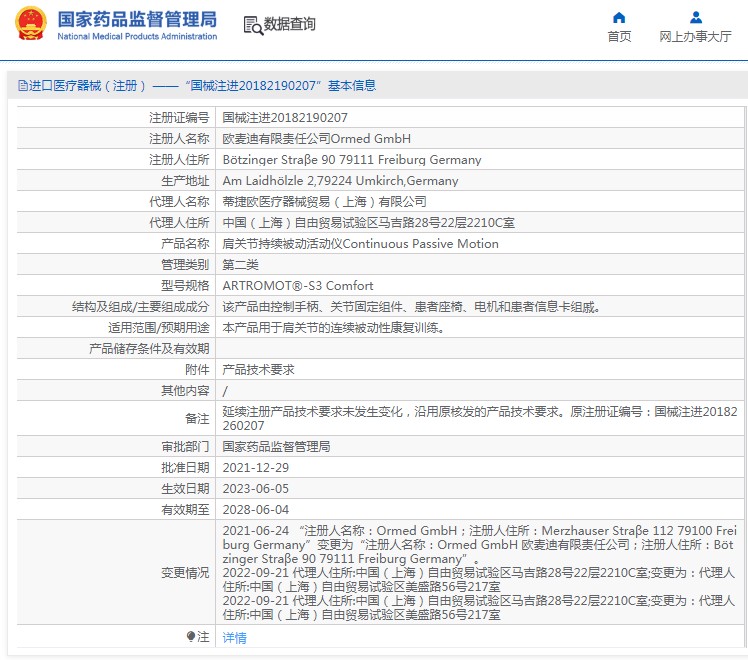Click the 数据查询 magnifier document icon

pos(252,25)
